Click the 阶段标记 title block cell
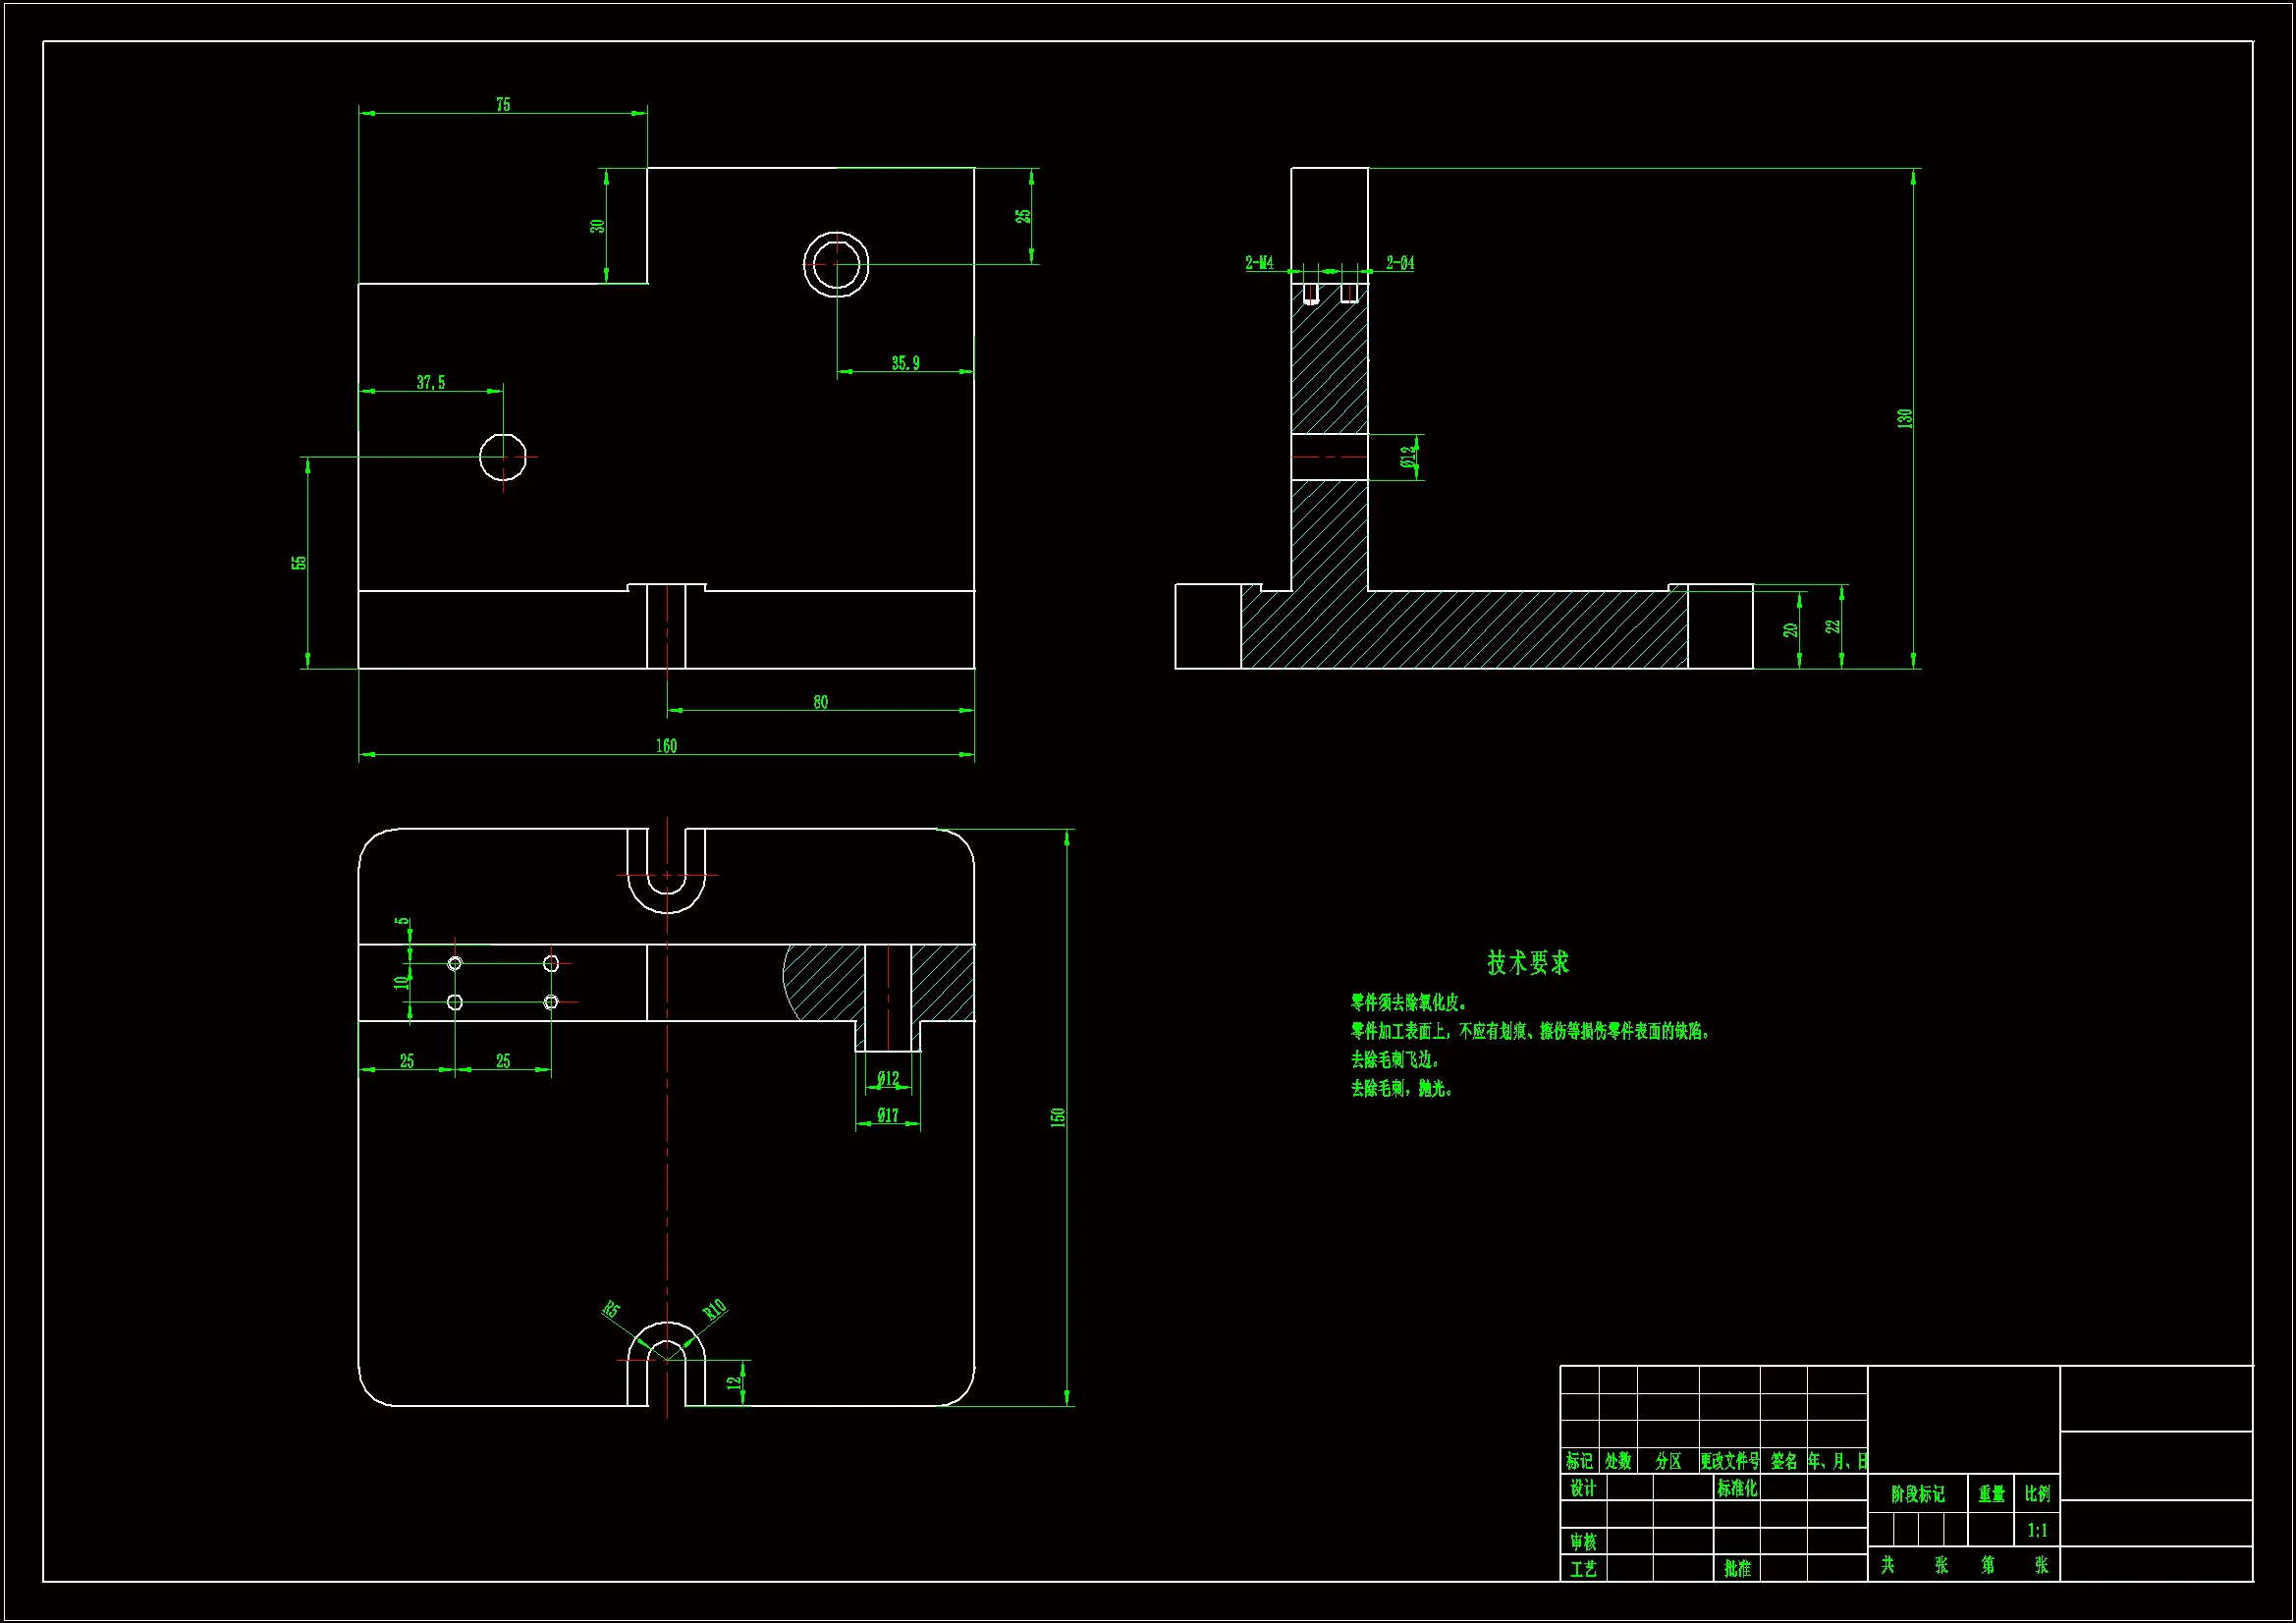 pos(1917,1494)
